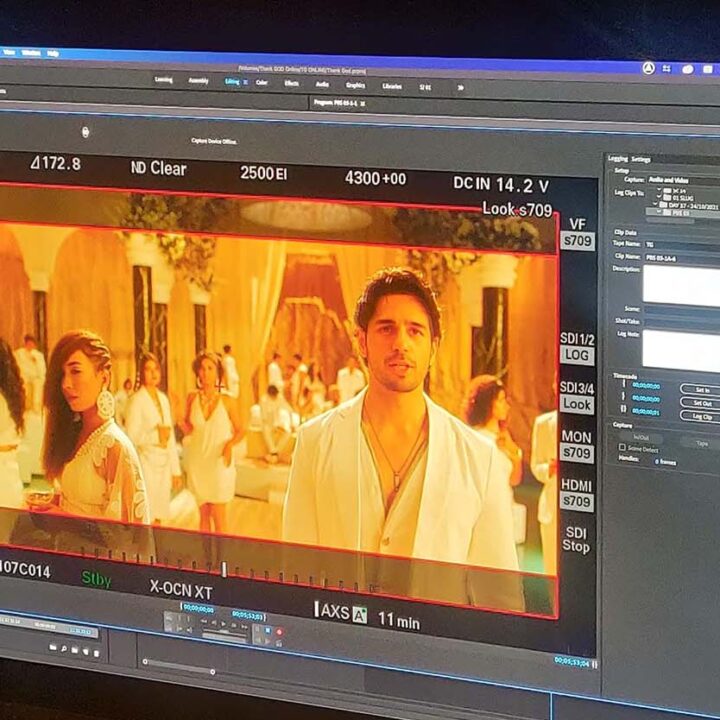Click the Shot/Take input field

point(681,323)
